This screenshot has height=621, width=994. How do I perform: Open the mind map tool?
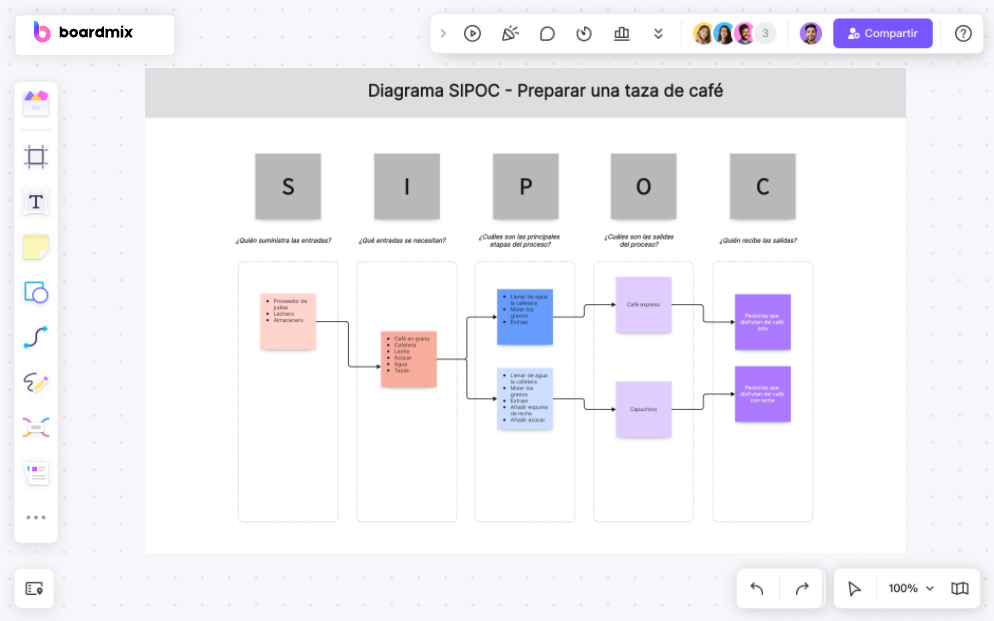point(36,427)
